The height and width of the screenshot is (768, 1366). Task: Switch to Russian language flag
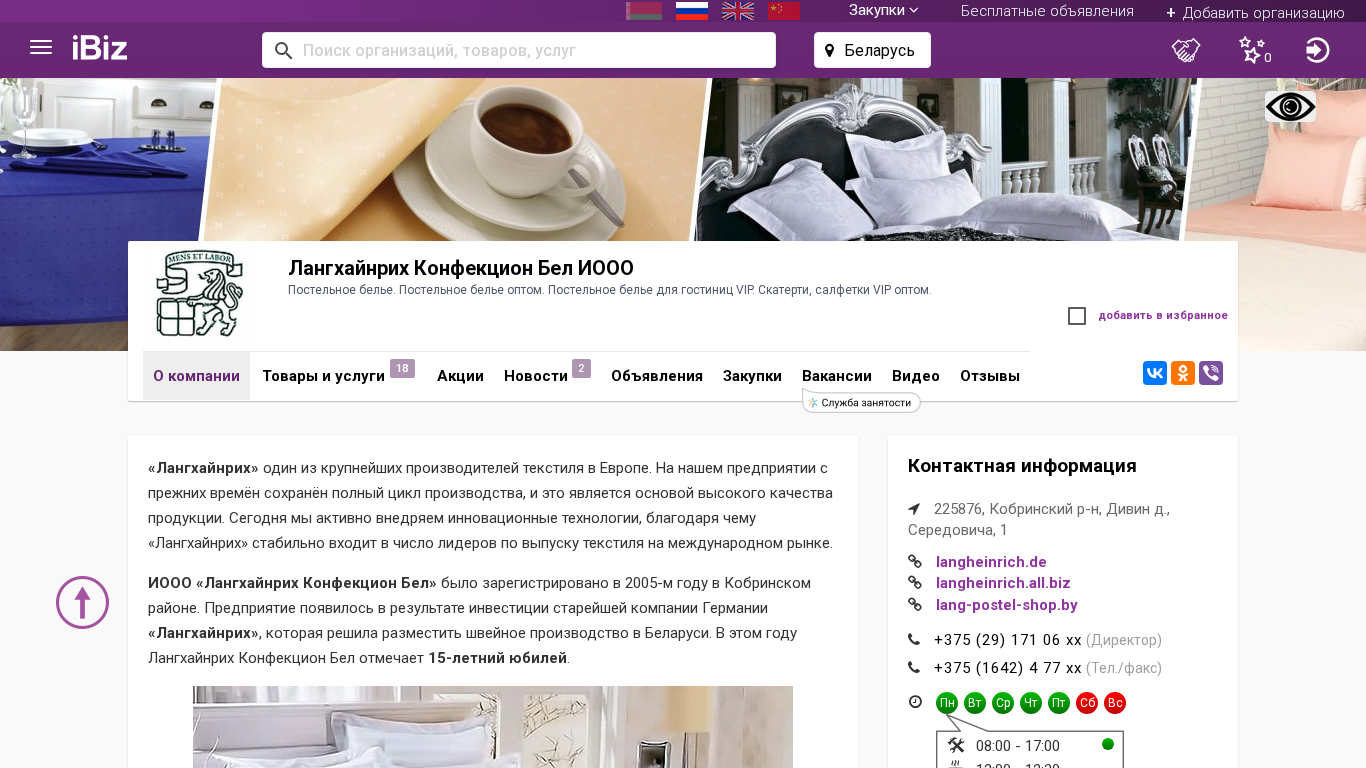[x=692, y=11]
